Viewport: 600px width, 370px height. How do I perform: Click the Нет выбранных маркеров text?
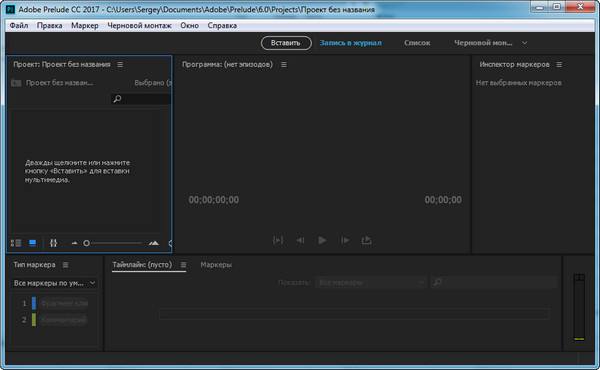point(518,83)
